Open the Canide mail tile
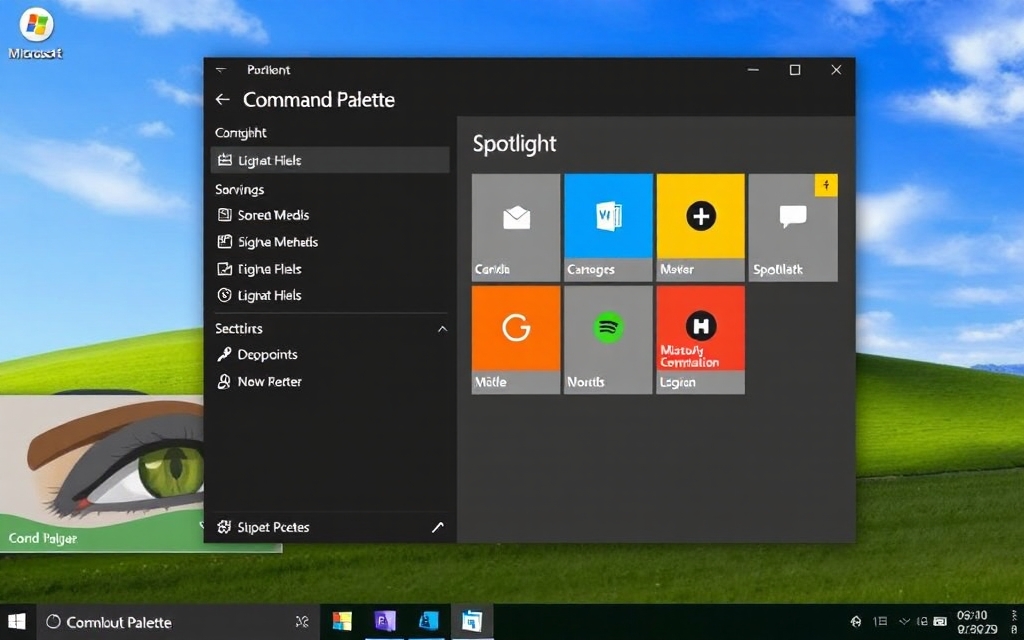1024x640 pixels. click(516, 227)
